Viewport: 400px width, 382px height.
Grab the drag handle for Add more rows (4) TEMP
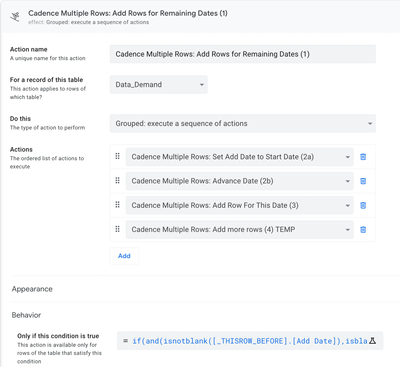[117, 229]
